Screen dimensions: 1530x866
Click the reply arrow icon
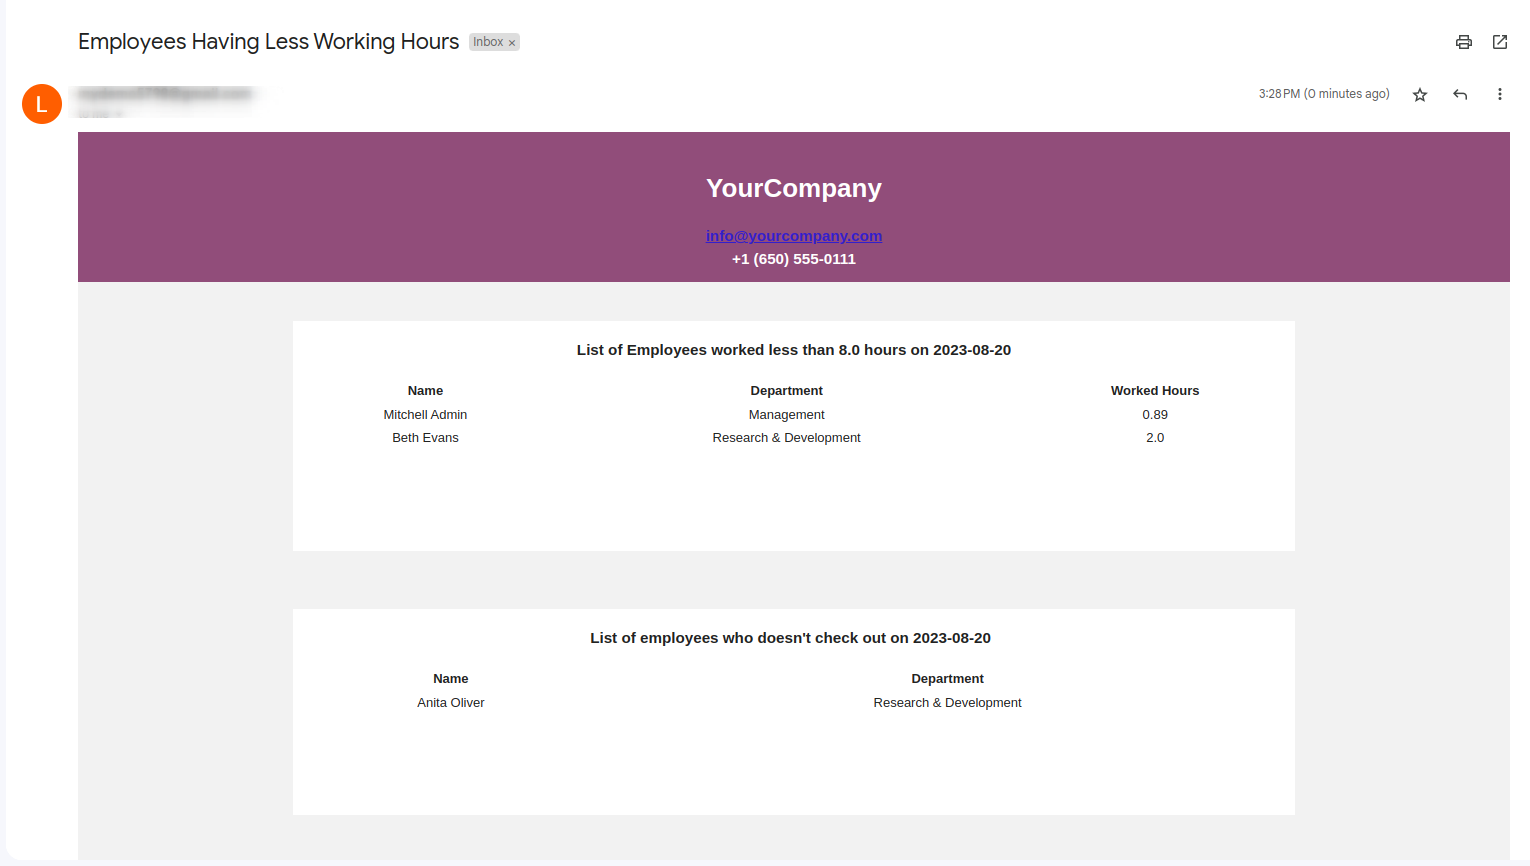click(x=1460, y=95)
